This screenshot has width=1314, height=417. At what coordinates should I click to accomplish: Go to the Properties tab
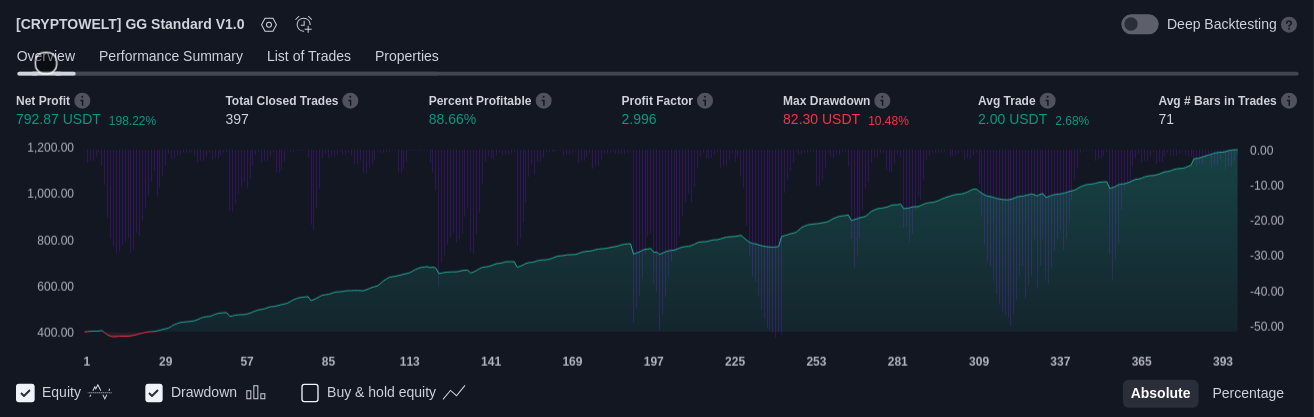point(406,56)
